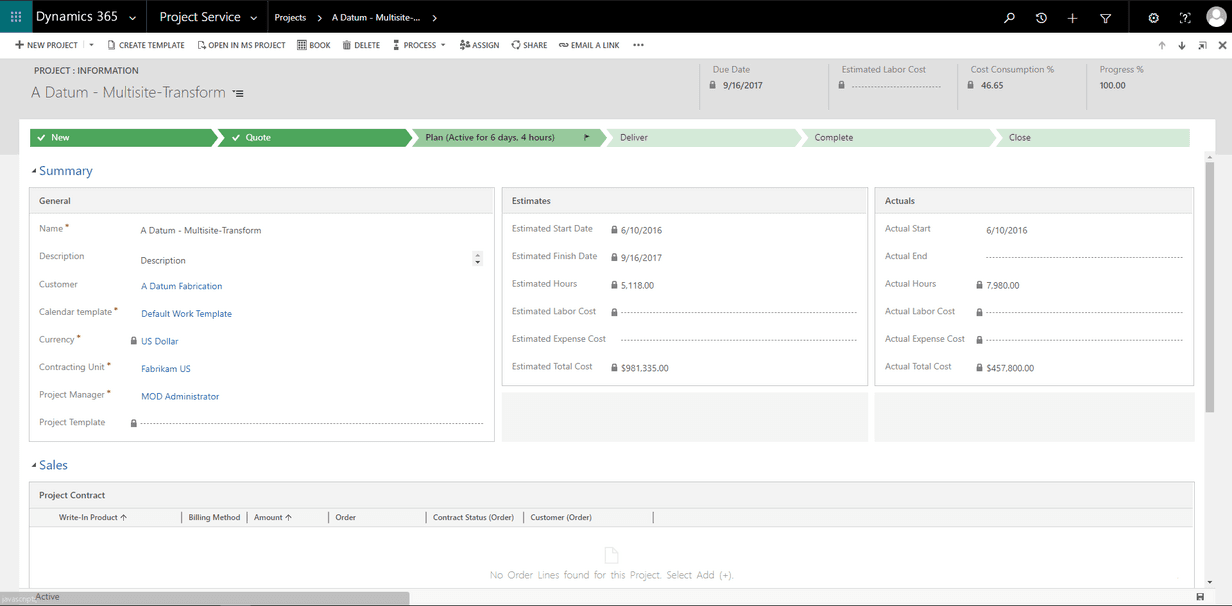This screenshot has height=606, width=1232.
Task: Click the search magnifier icon
Action: [1010, 18]
